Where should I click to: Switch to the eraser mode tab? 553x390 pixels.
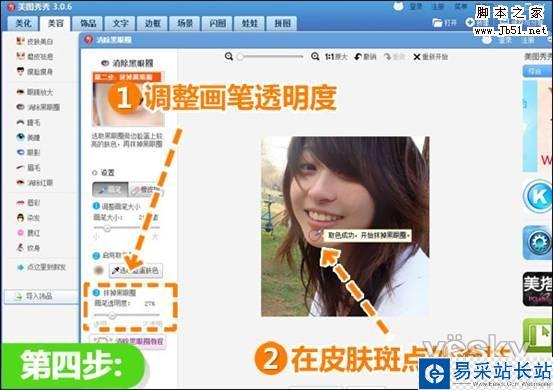click(x=145, y=190)
